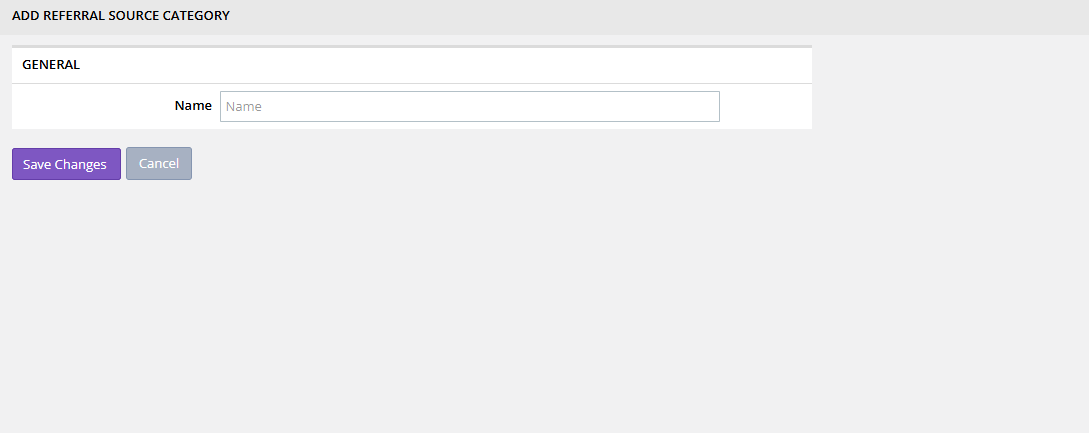Focus the text box with Name placeholder

469,106
